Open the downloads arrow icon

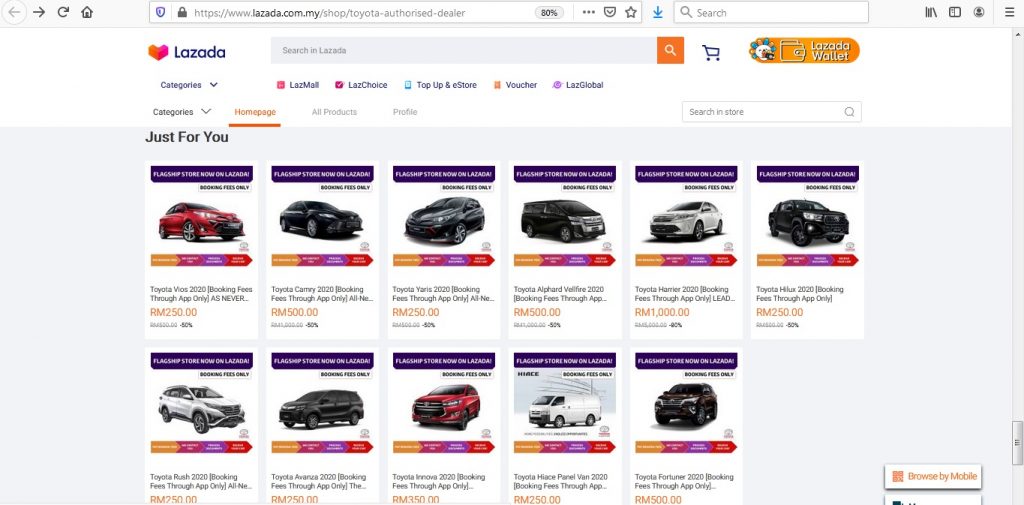[x=658, y=12]
